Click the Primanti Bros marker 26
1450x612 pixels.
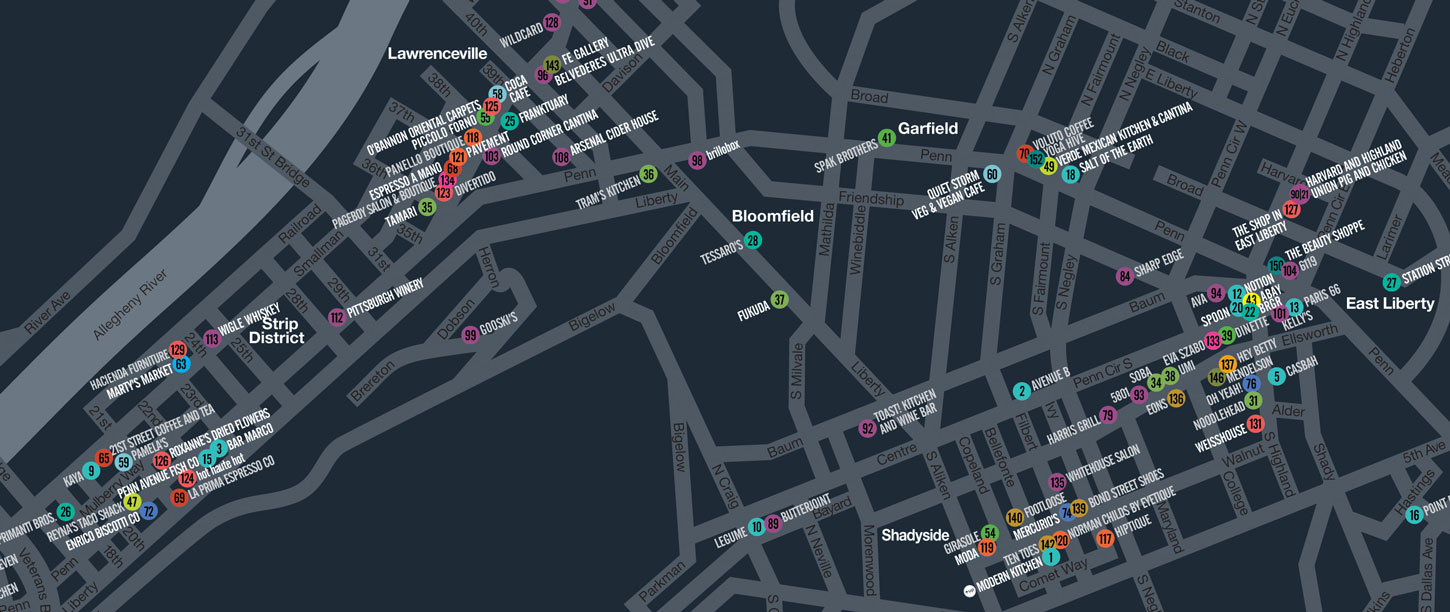click(x=65, y=512)
